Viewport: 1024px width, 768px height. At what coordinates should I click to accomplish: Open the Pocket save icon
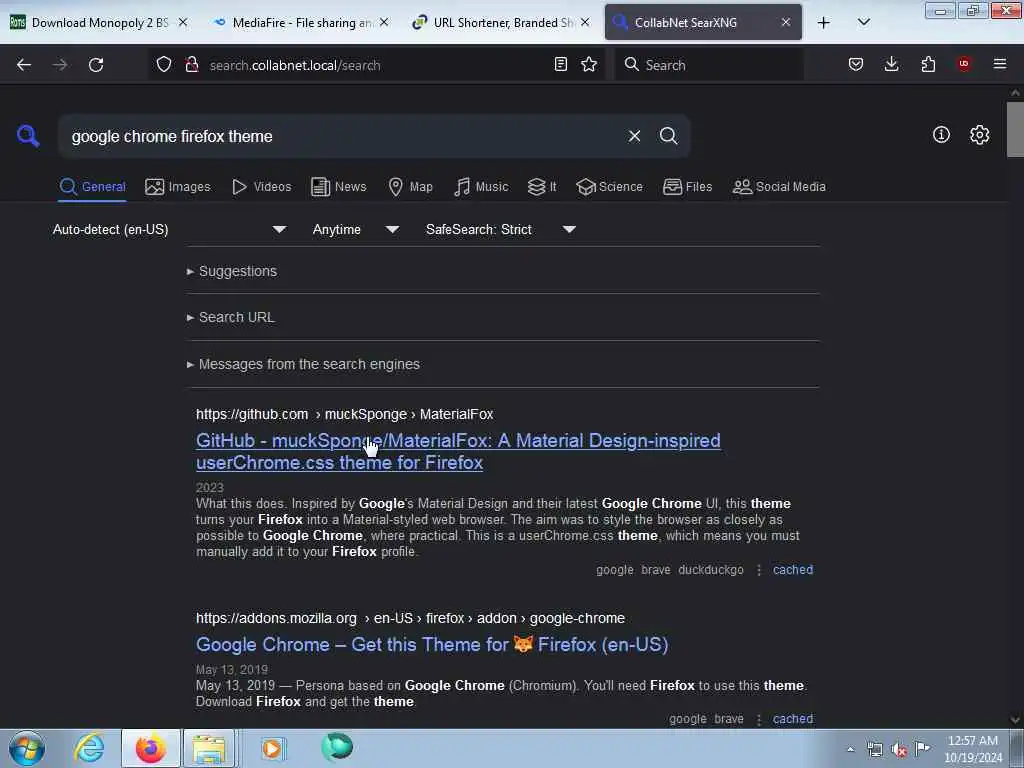coord(856,64)
